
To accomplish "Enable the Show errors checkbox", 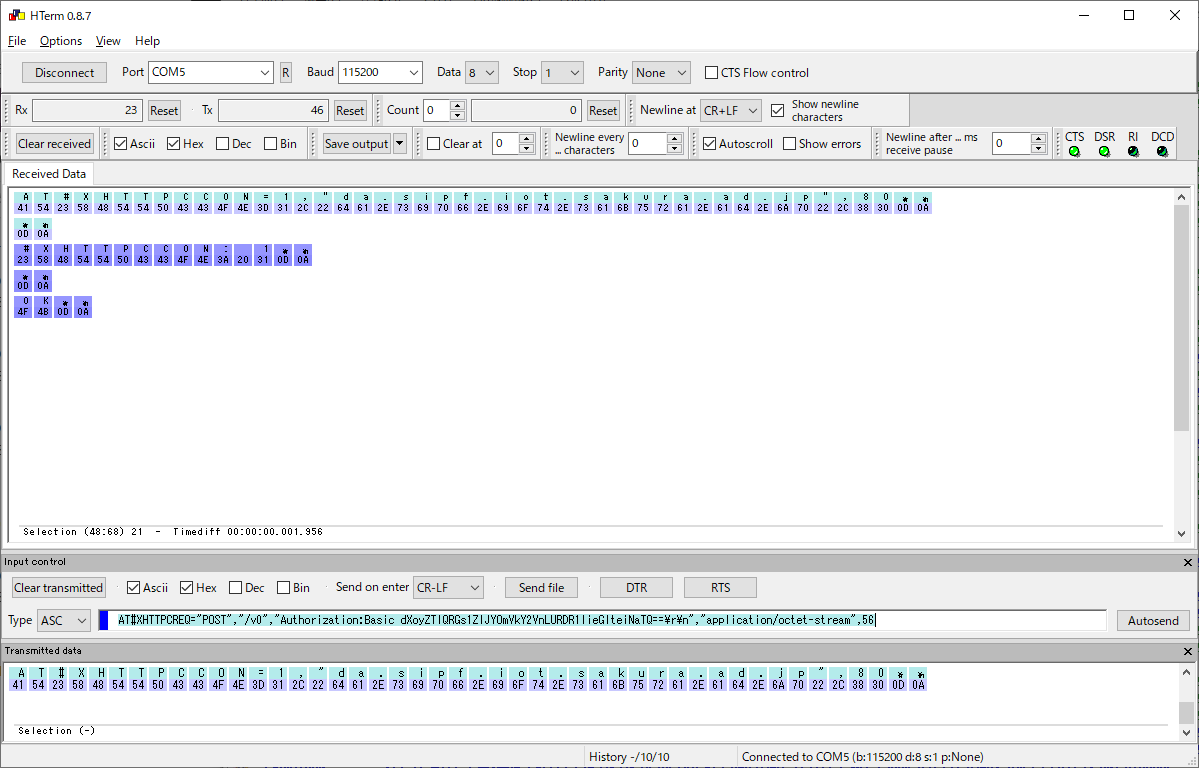I will point(790,144).
